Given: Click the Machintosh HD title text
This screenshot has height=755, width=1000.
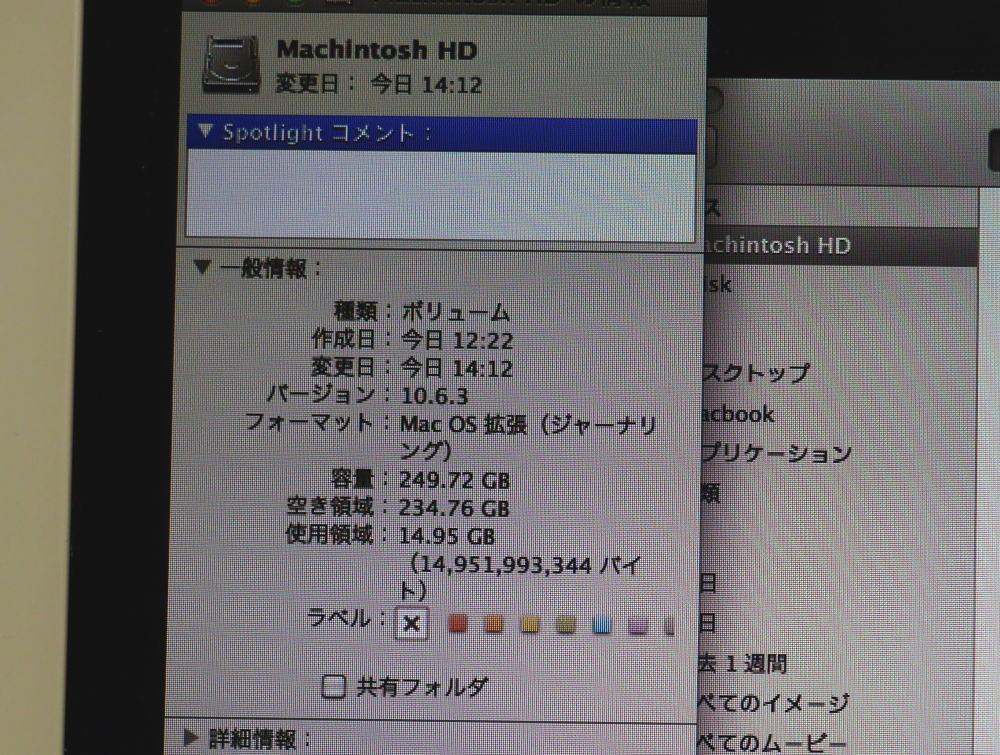Looking at the screenshot, I should pyautogui.click(x=376, y=50).
